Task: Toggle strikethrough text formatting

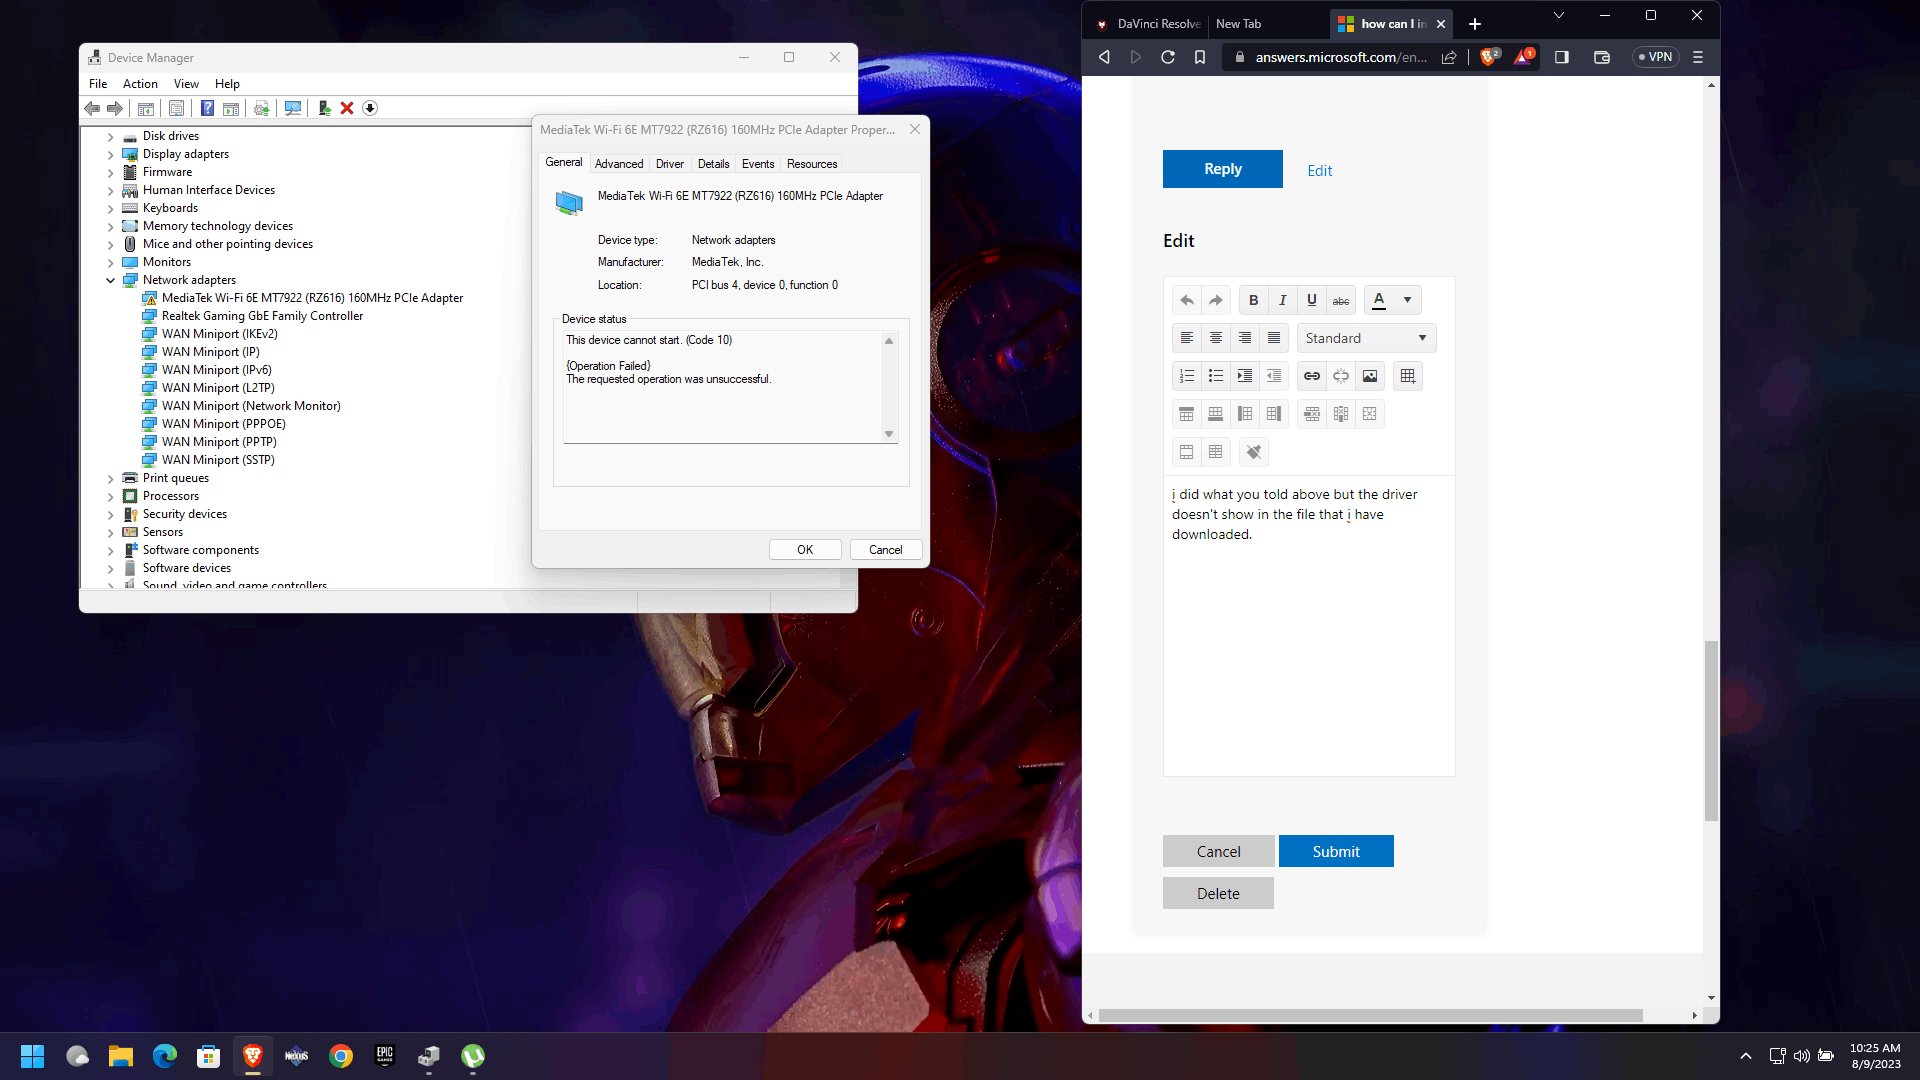Action: click(1340, 300)
